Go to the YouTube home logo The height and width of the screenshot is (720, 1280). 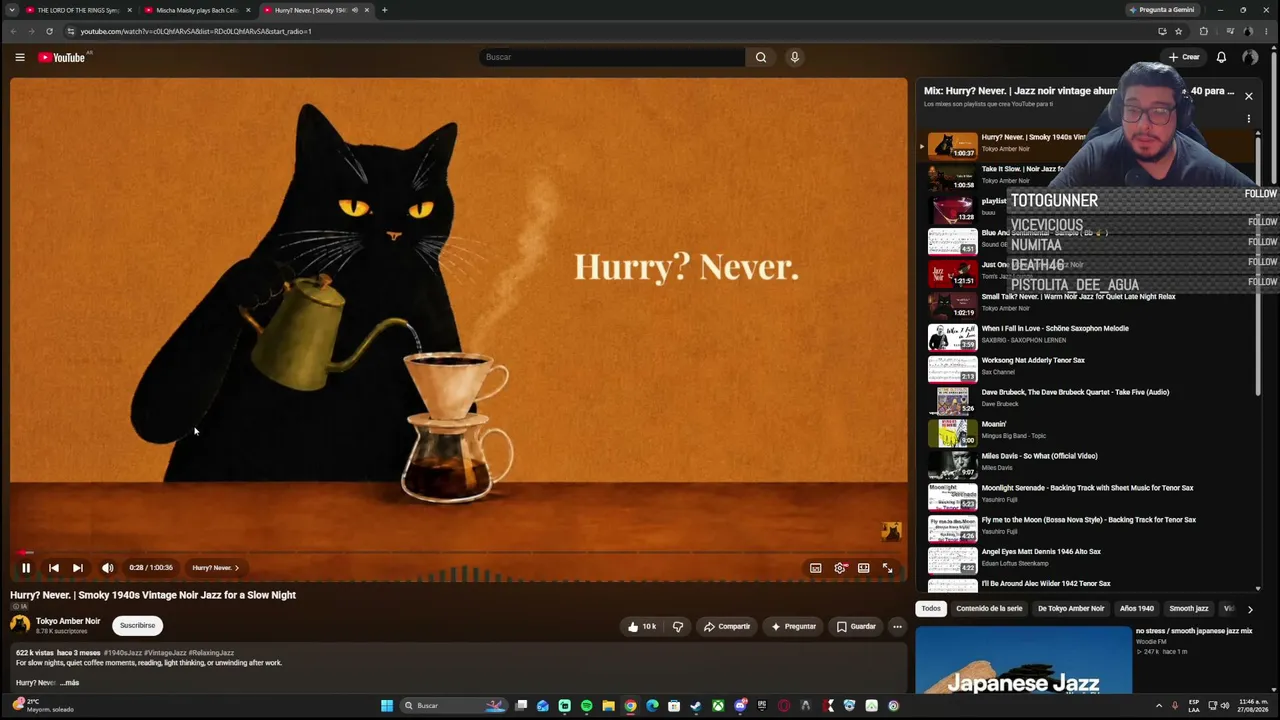pos(62,57)
